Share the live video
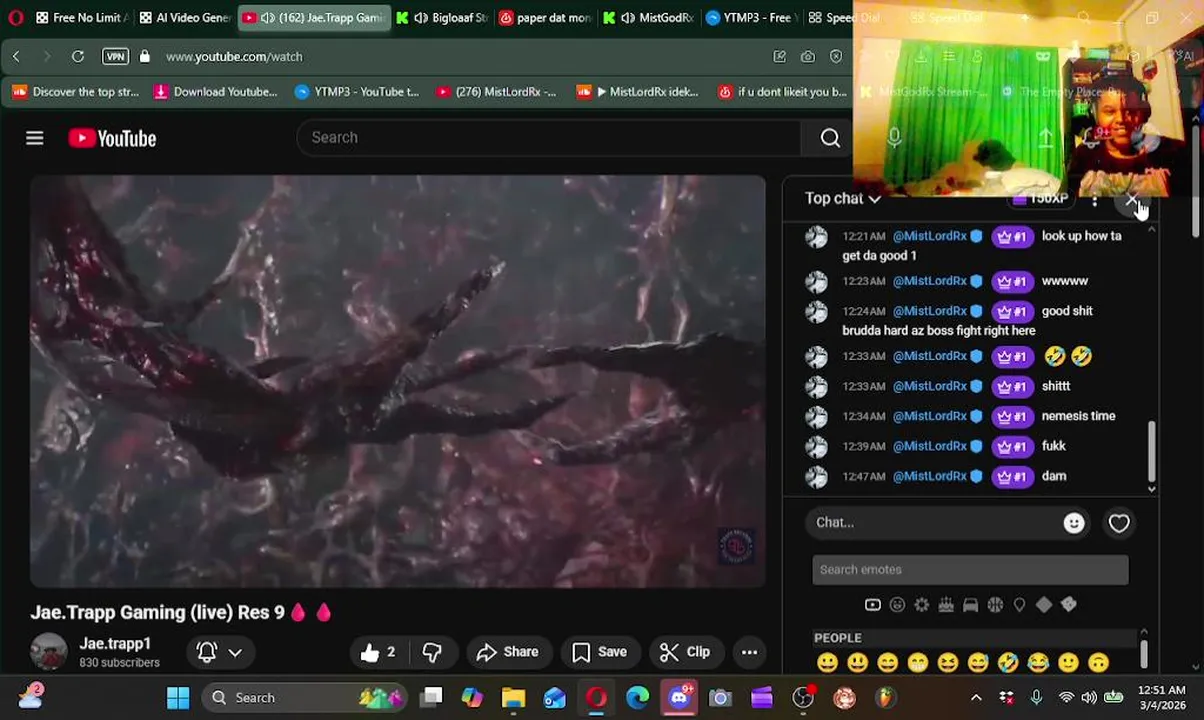The height and width of the screenshot is (720, 1204). (x=507, y=652)
